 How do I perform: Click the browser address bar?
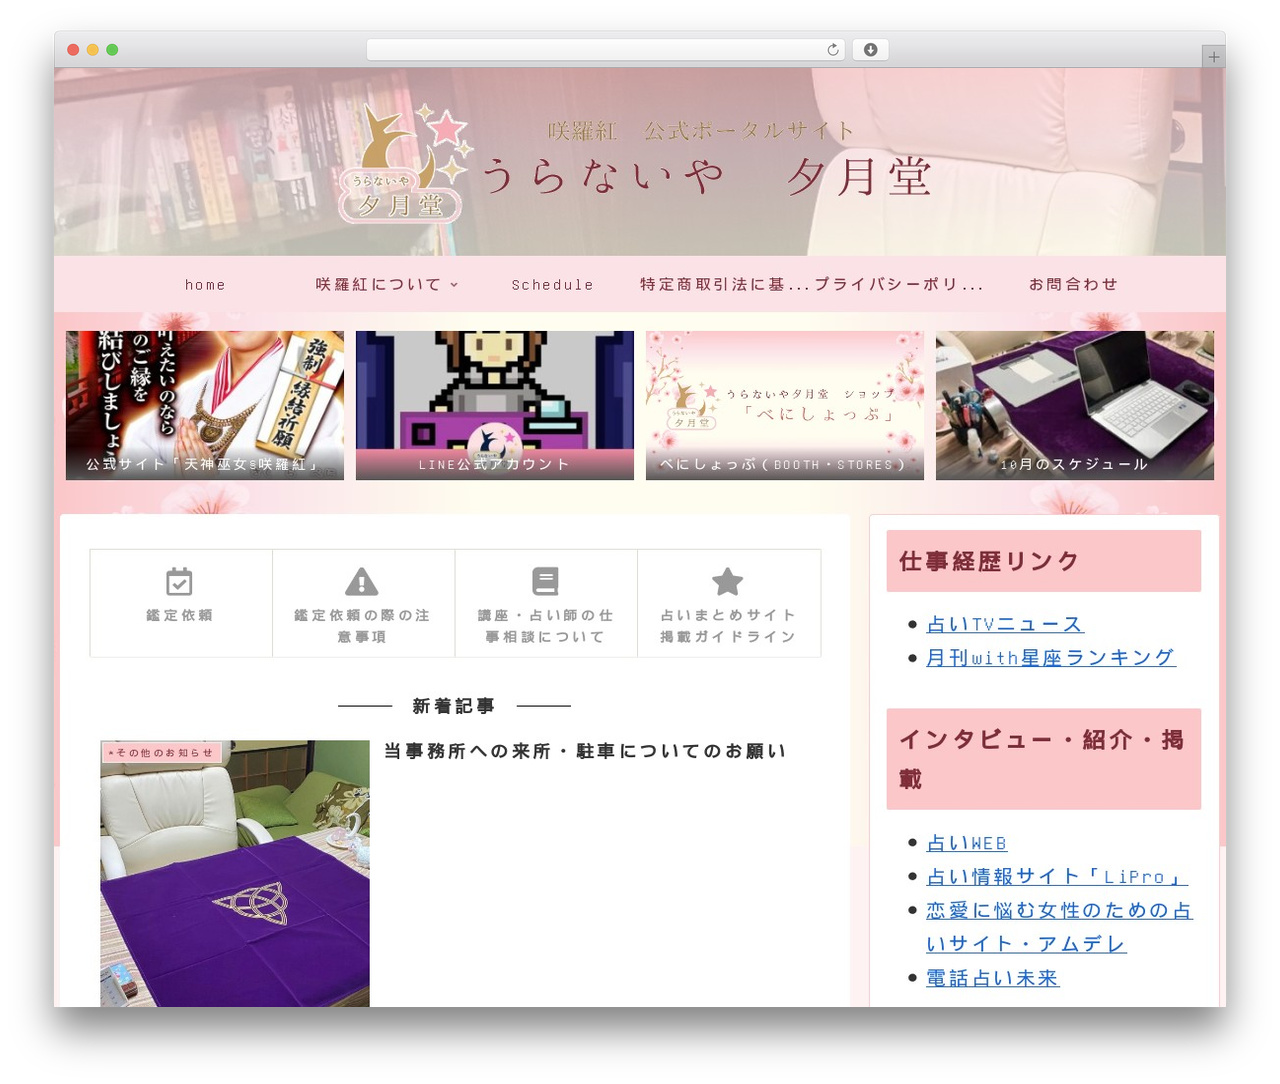[x=605, y=50]
